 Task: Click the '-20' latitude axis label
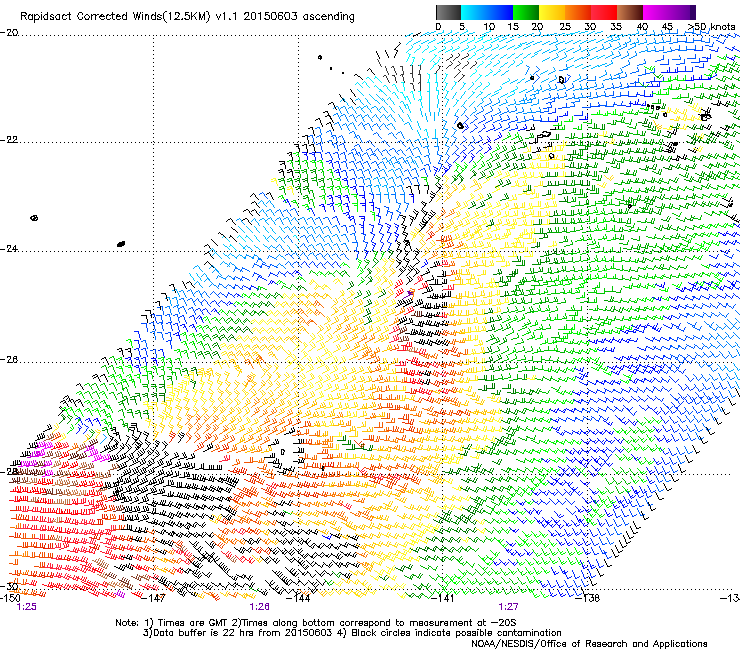click(x=9, y=33)
